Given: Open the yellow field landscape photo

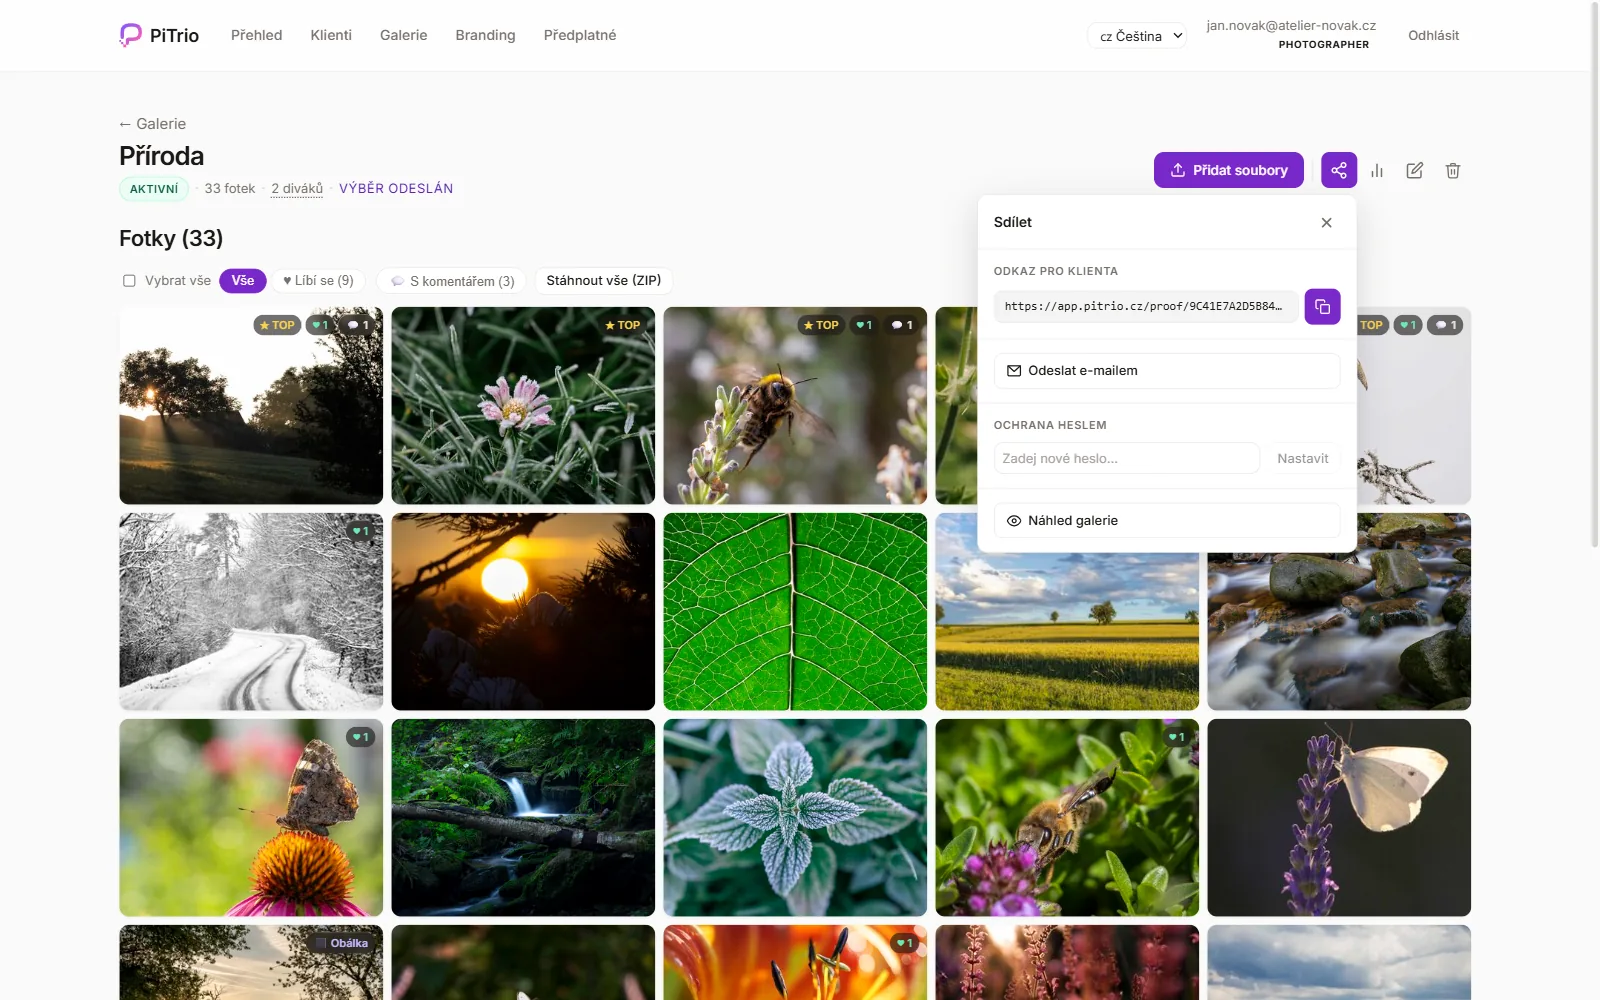Looking at the screenshot, I should coord(1067,632).
